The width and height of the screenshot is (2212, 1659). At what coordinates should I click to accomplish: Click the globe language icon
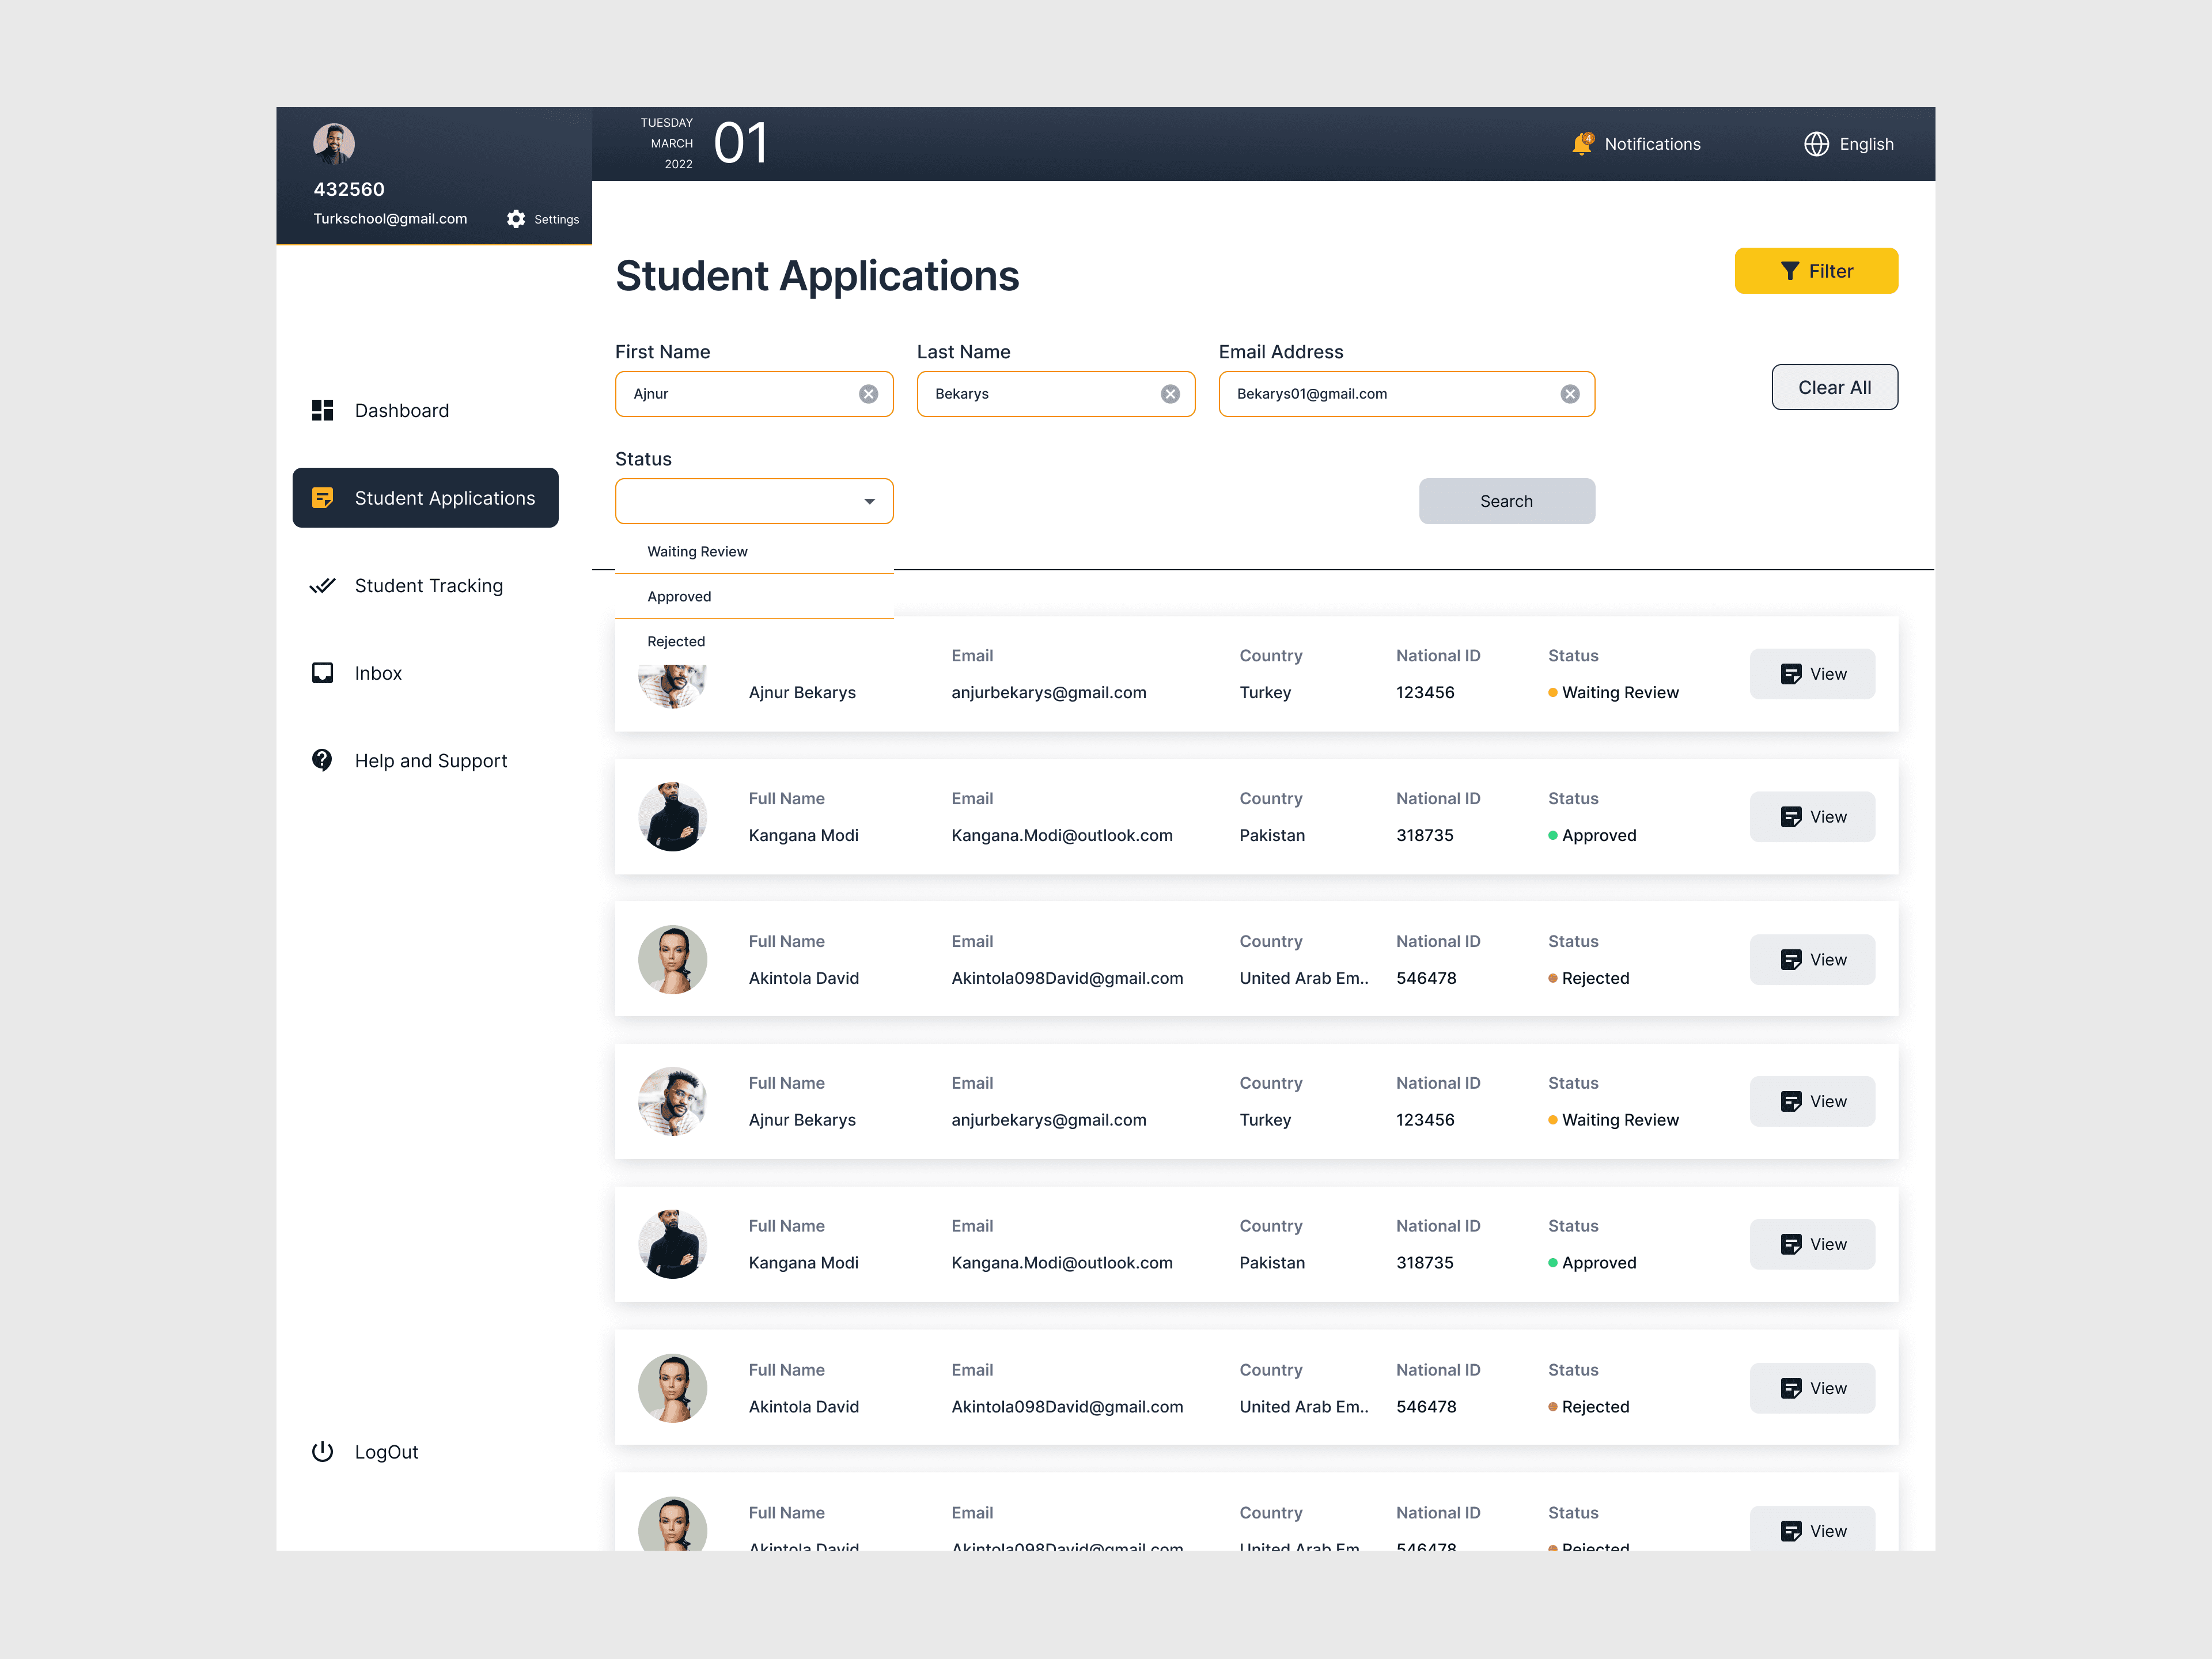pos(1816,144)
